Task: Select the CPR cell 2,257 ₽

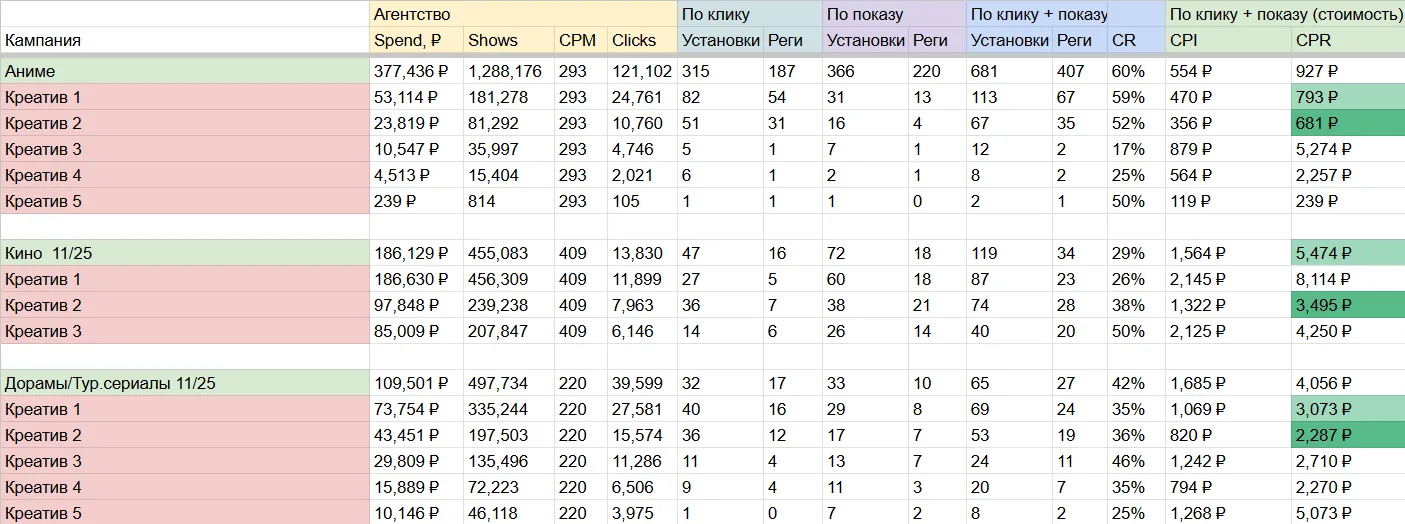Action: click(x=1348, y=175)
